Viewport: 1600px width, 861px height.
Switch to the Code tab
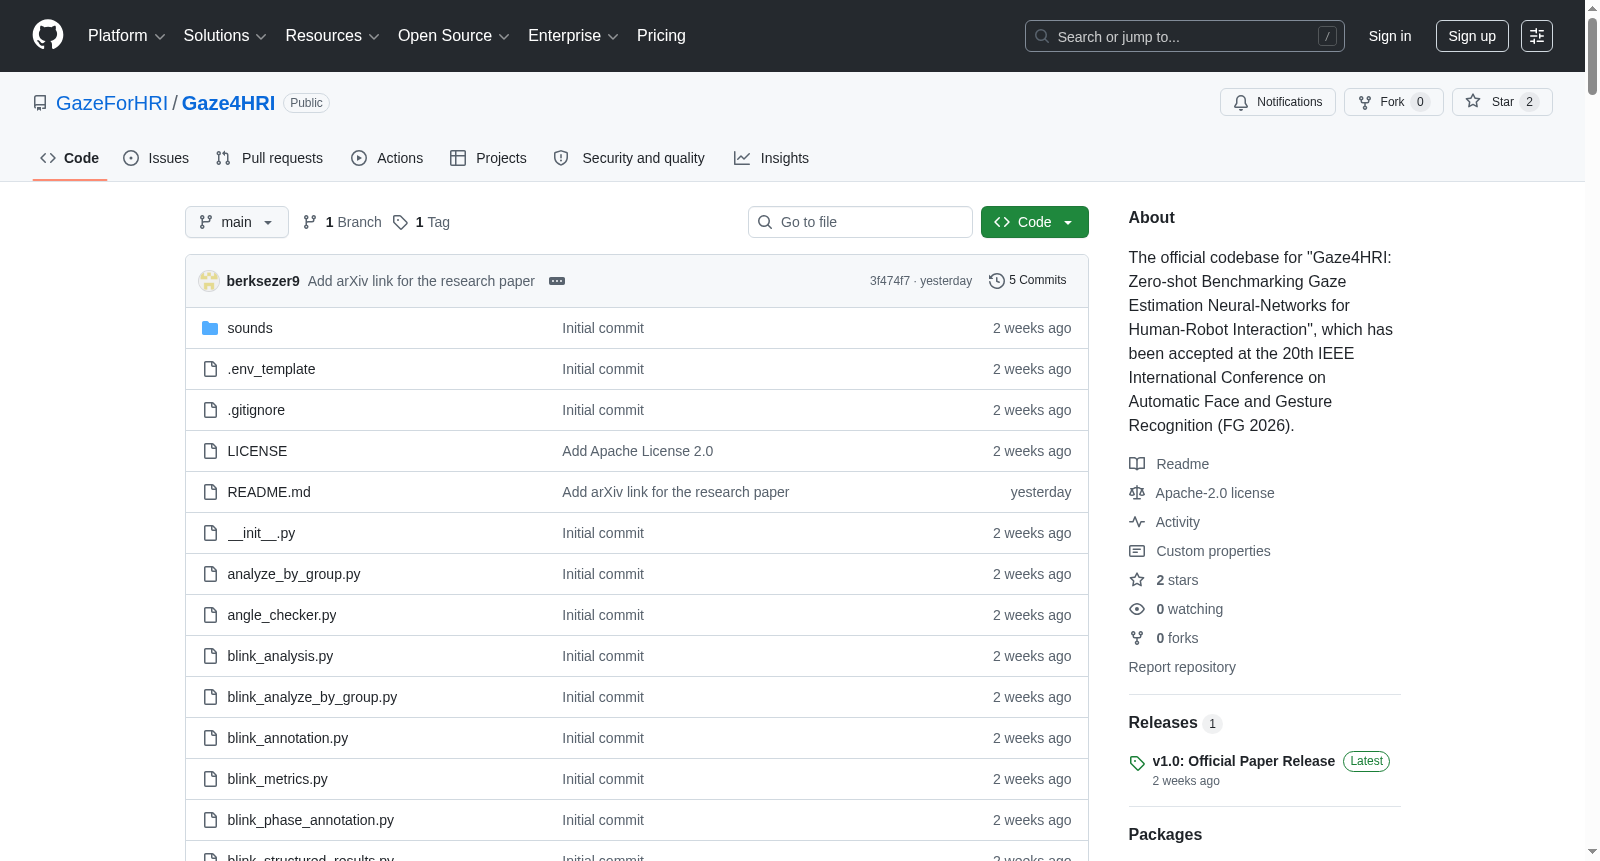(x=70, y=158)
